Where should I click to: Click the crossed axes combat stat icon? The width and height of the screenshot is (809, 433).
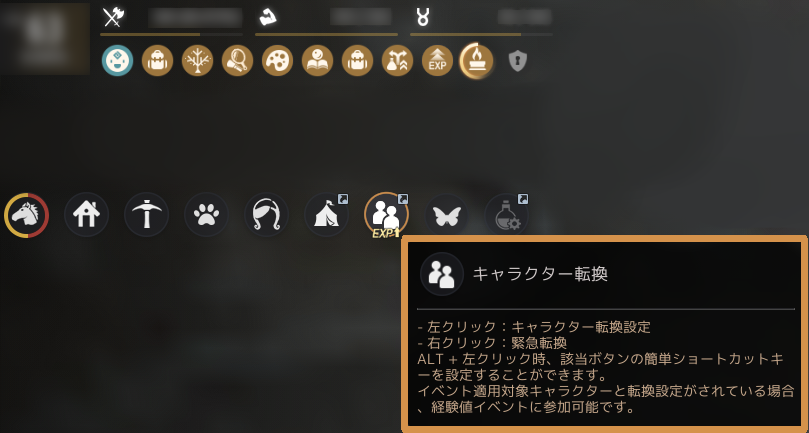click(x=111, y=18)
